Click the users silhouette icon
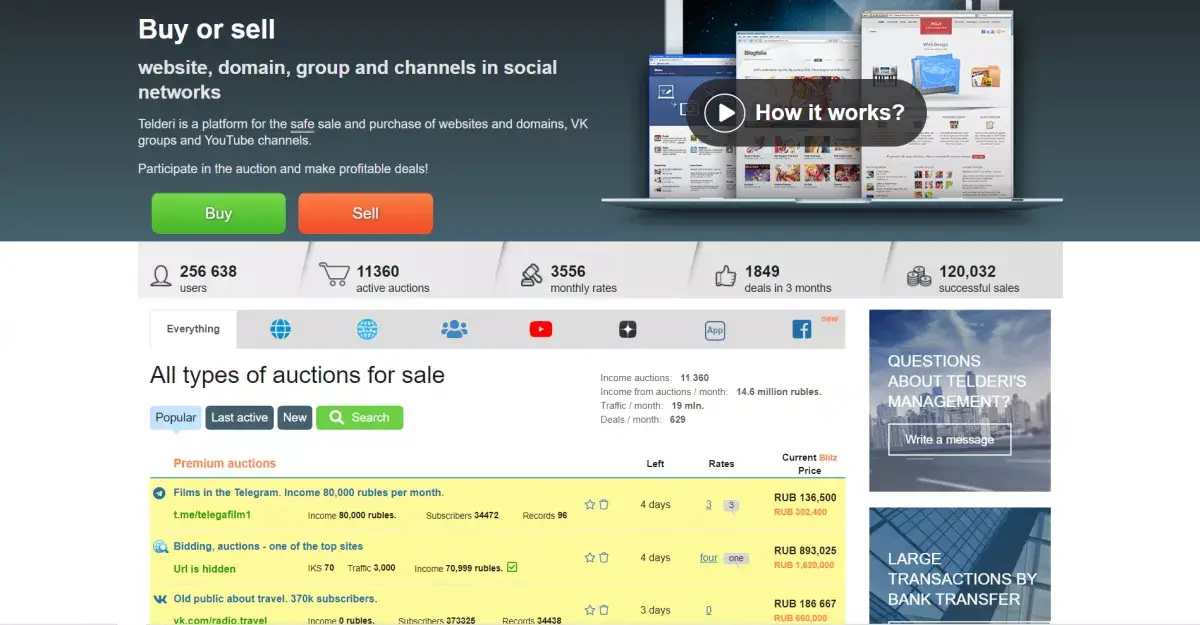The height and width of the screenshot is (625, 1200). 161,276
